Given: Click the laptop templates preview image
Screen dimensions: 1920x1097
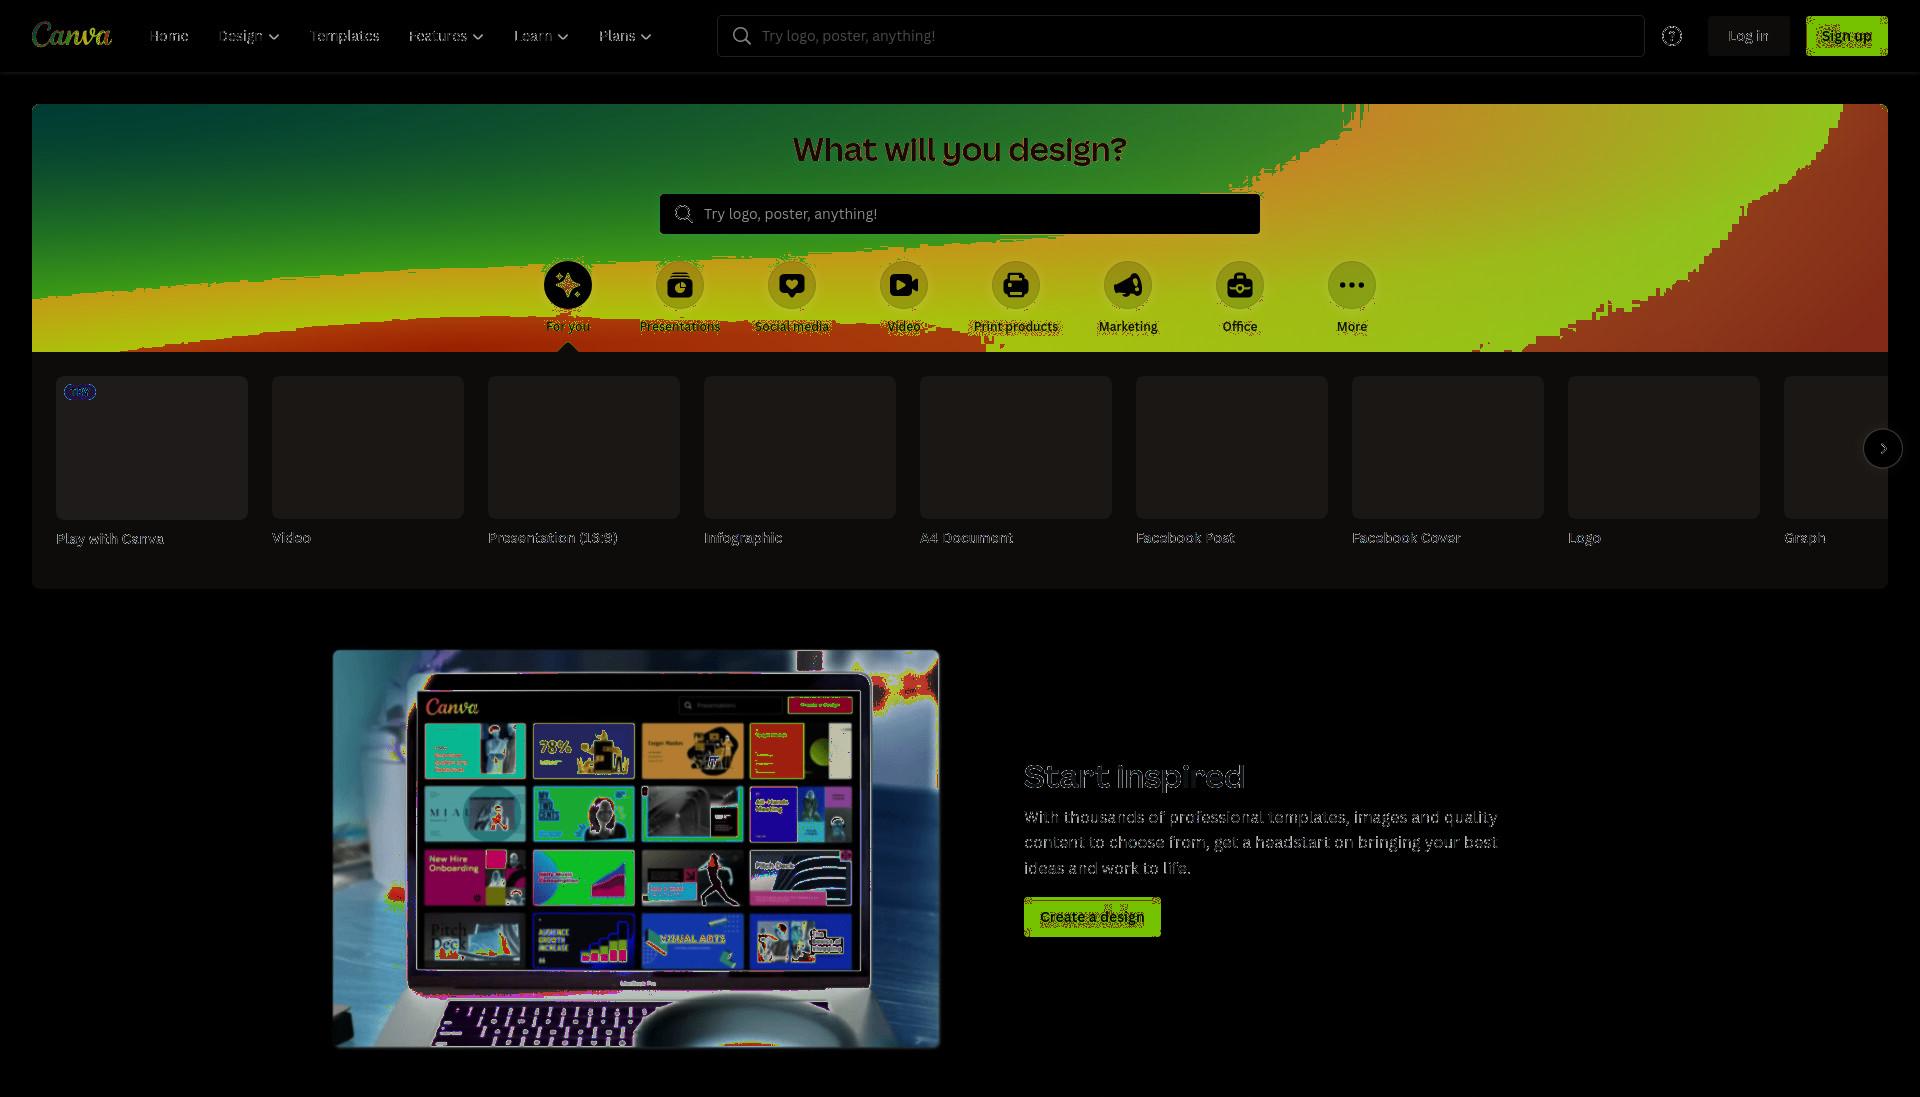Looking at the screenshot, I should [x=636, y=849].
